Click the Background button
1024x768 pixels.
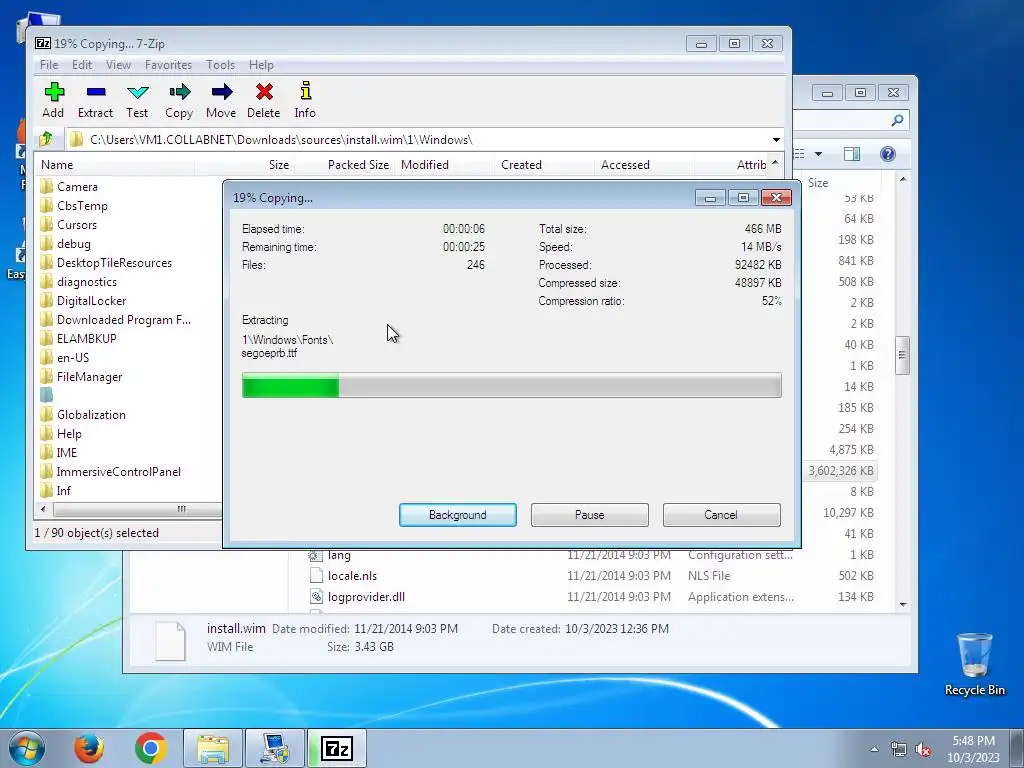458,515
